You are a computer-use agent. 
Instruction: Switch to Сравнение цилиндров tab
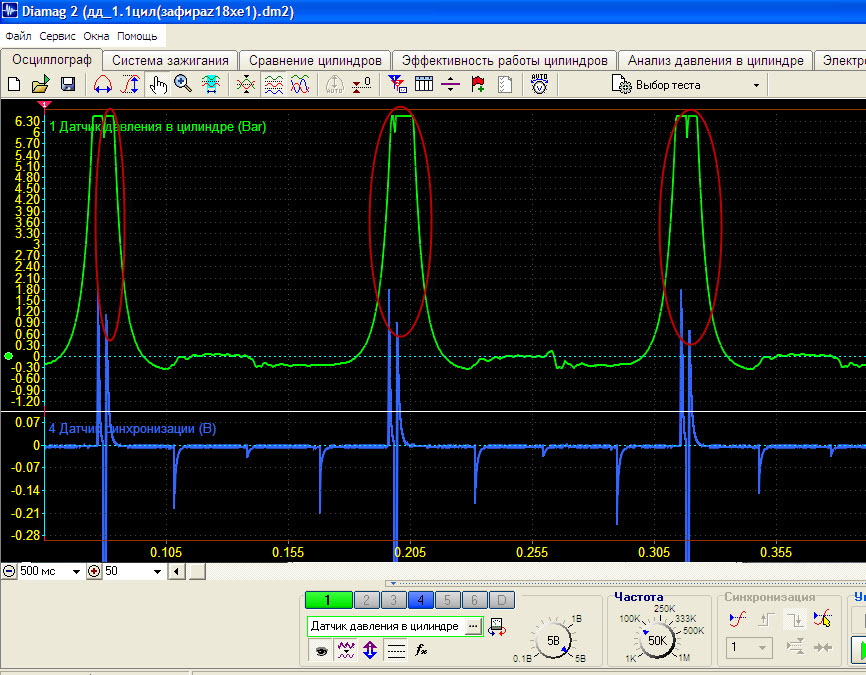coord(315,61)
